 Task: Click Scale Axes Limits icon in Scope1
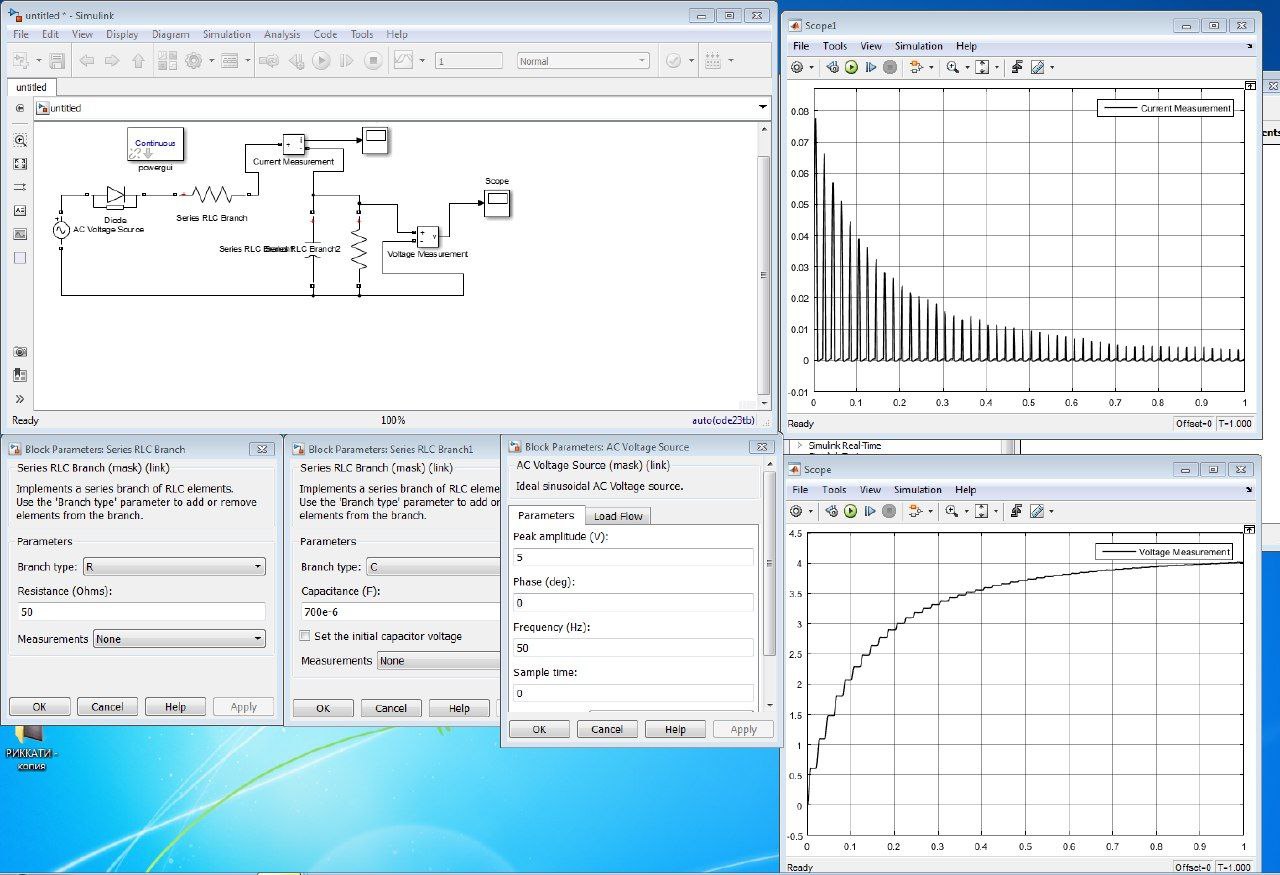(982, 67)
